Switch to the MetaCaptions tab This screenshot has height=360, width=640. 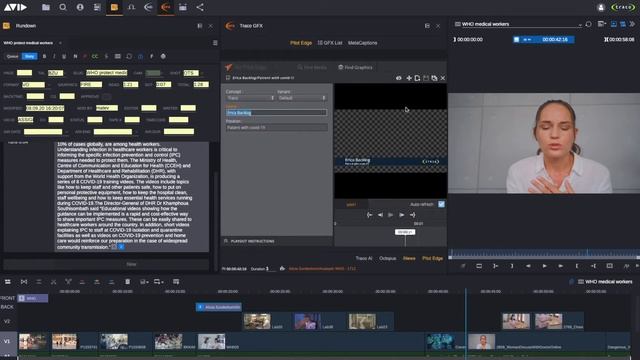point(362,43)
